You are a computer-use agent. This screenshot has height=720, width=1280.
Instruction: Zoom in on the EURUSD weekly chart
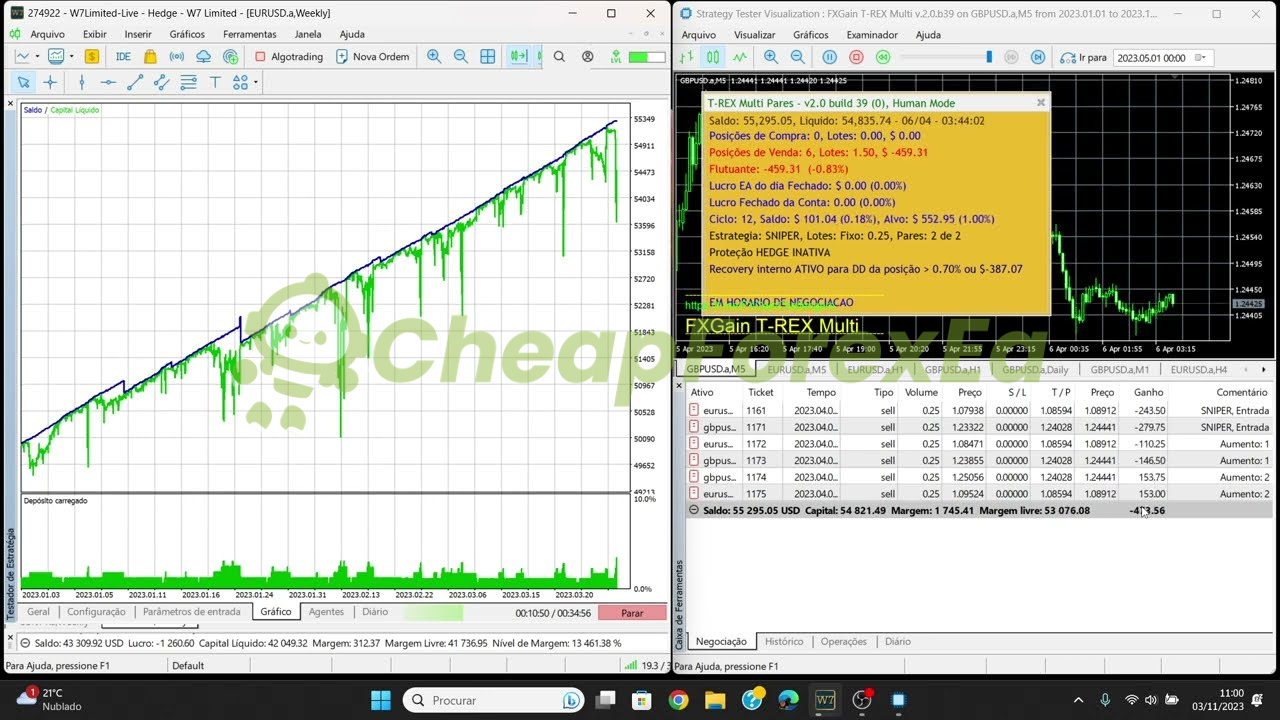[x=434, y=57]
